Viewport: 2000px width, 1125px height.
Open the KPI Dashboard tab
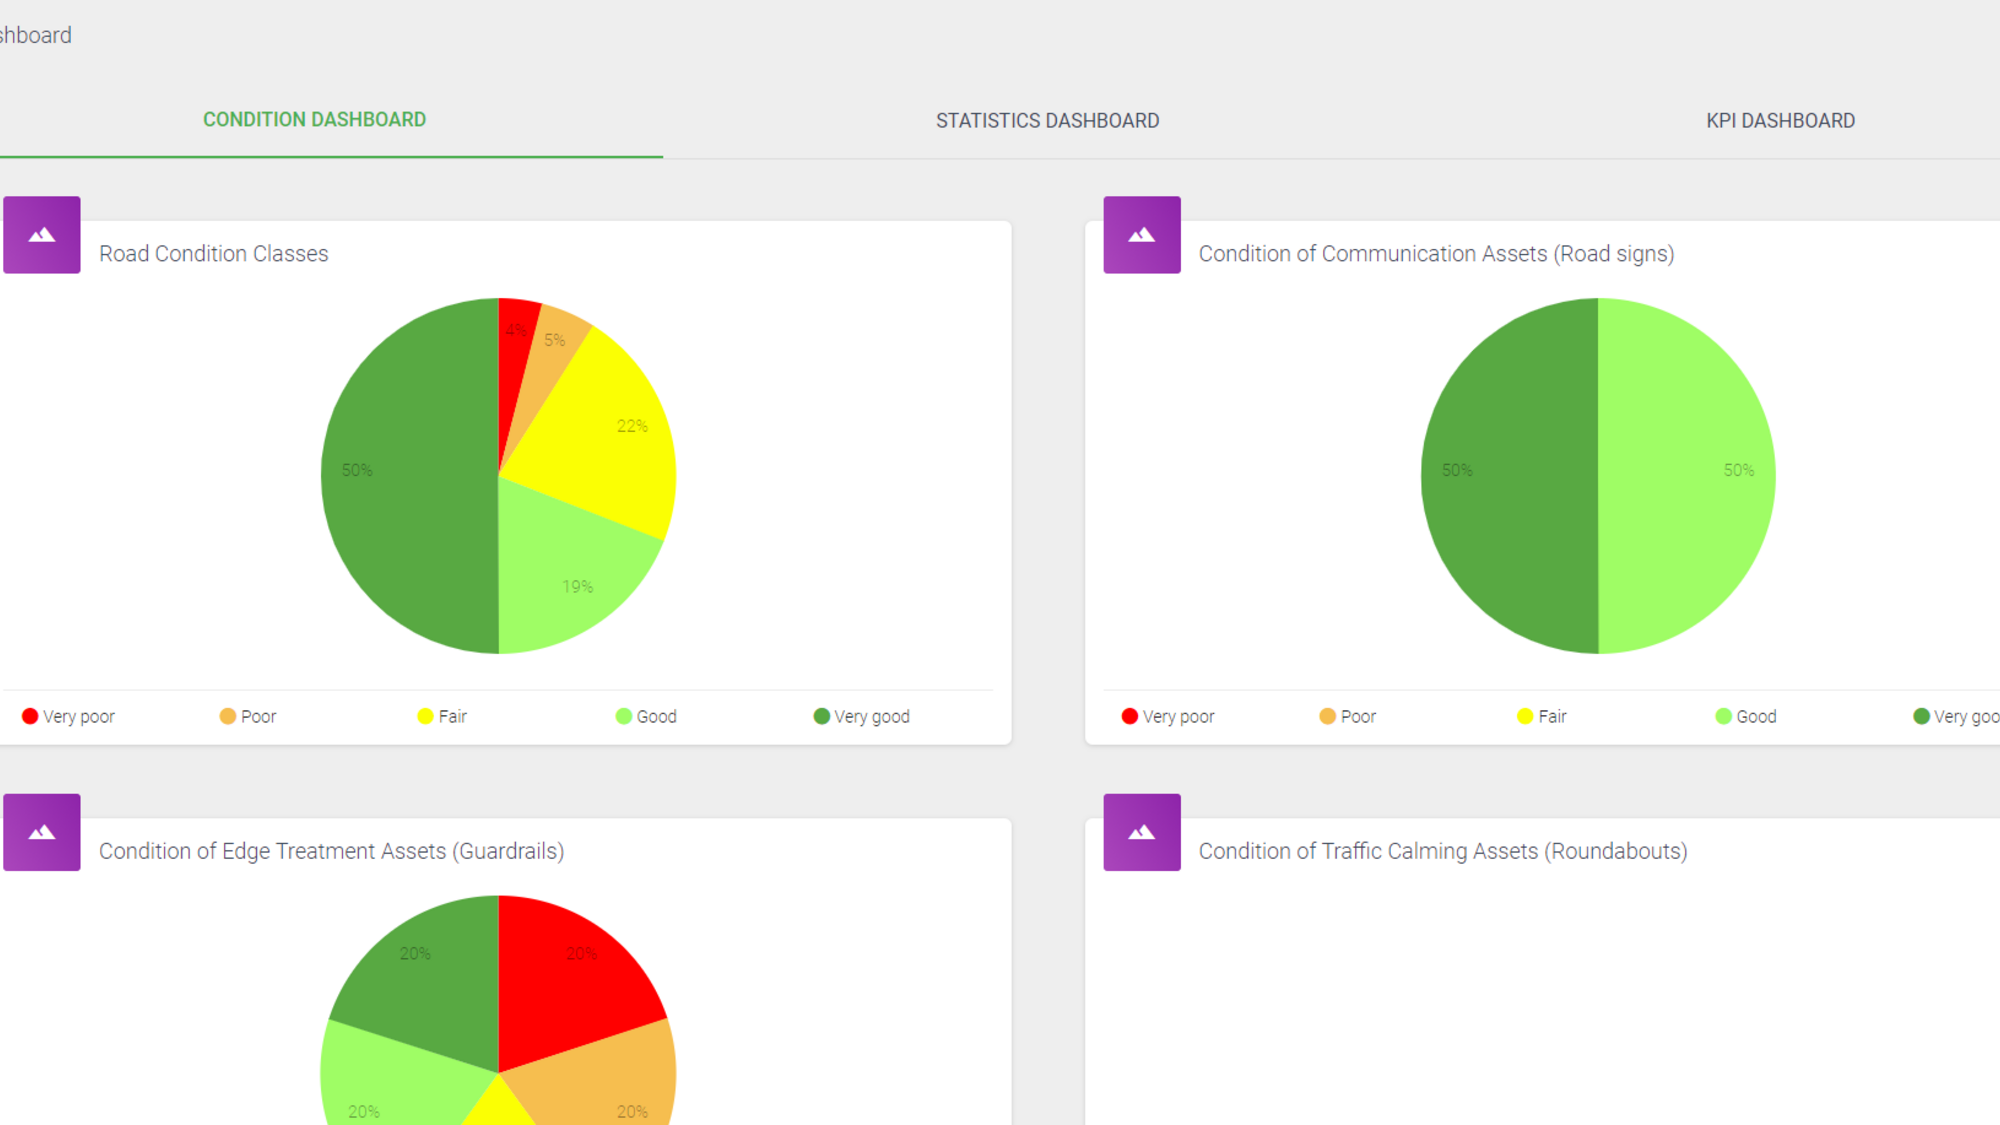point(1780,121)
